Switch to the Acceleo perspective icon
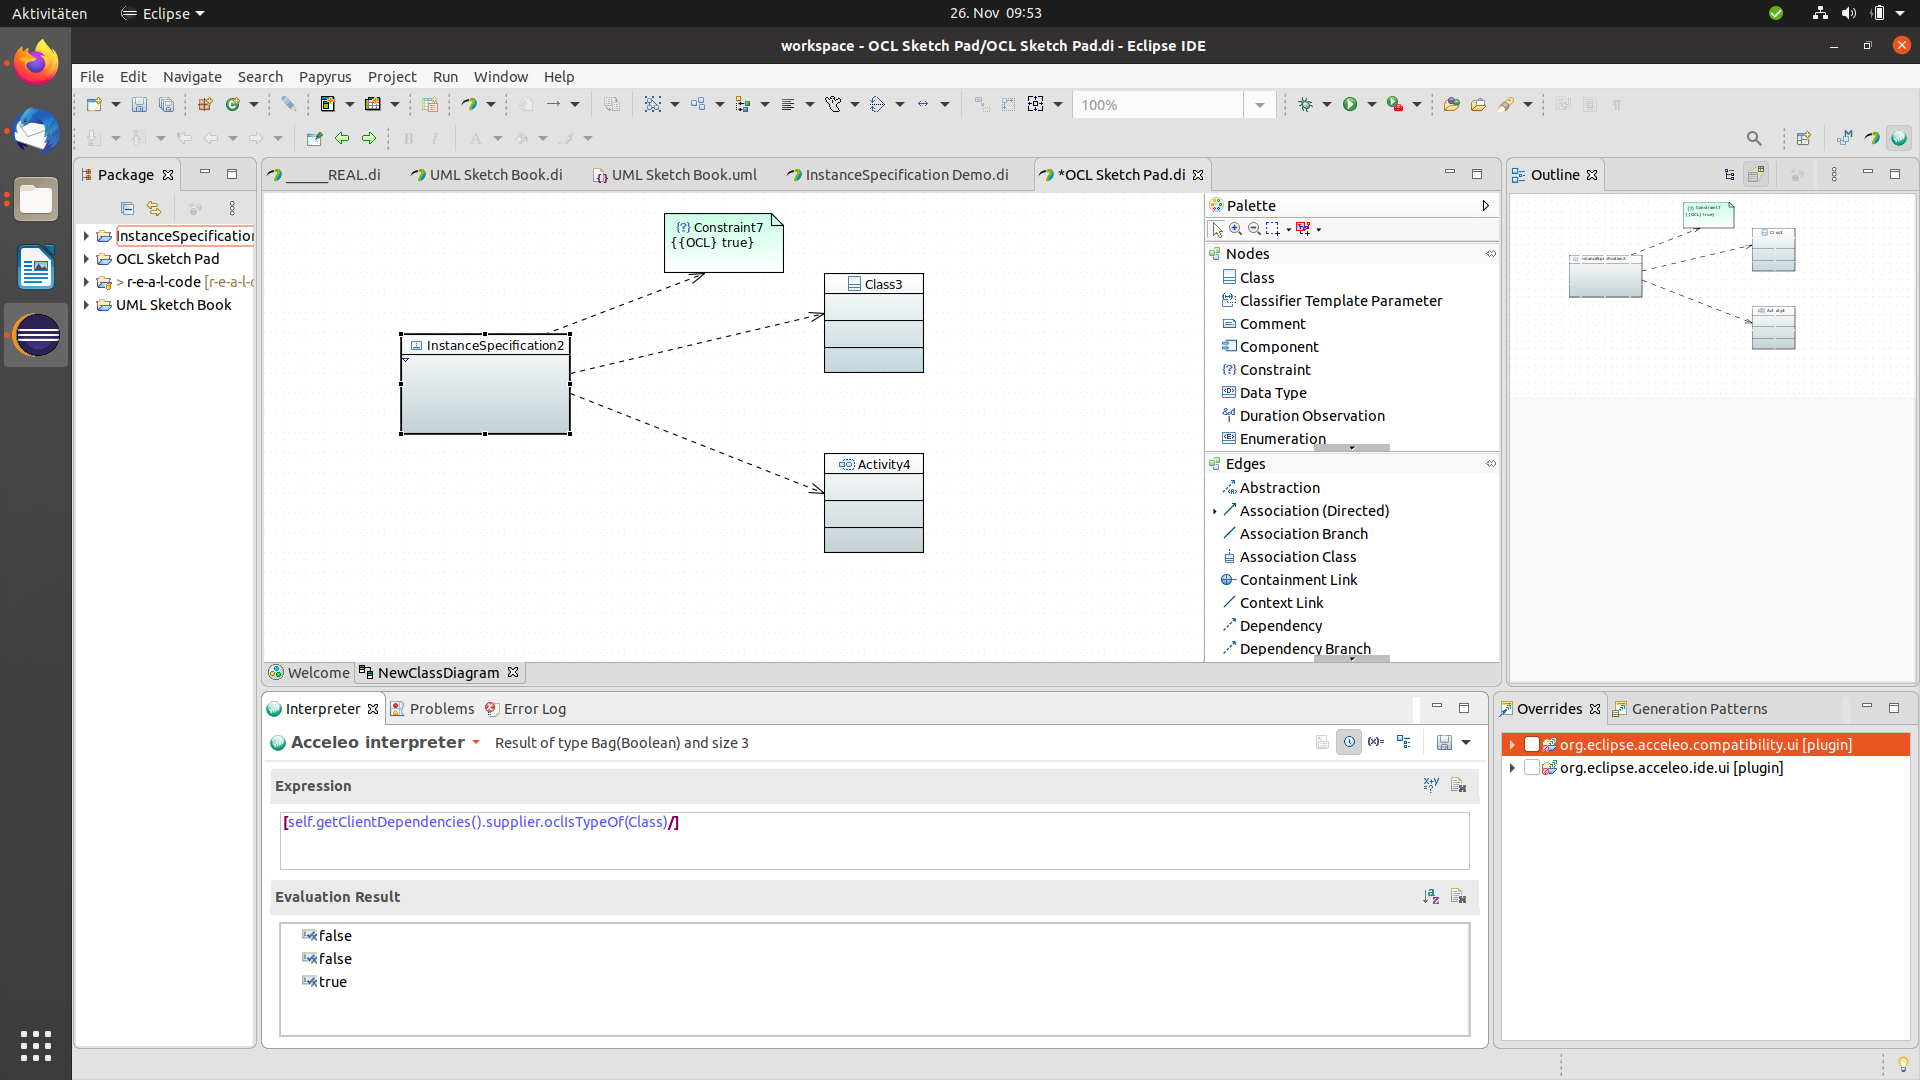 1899,138
